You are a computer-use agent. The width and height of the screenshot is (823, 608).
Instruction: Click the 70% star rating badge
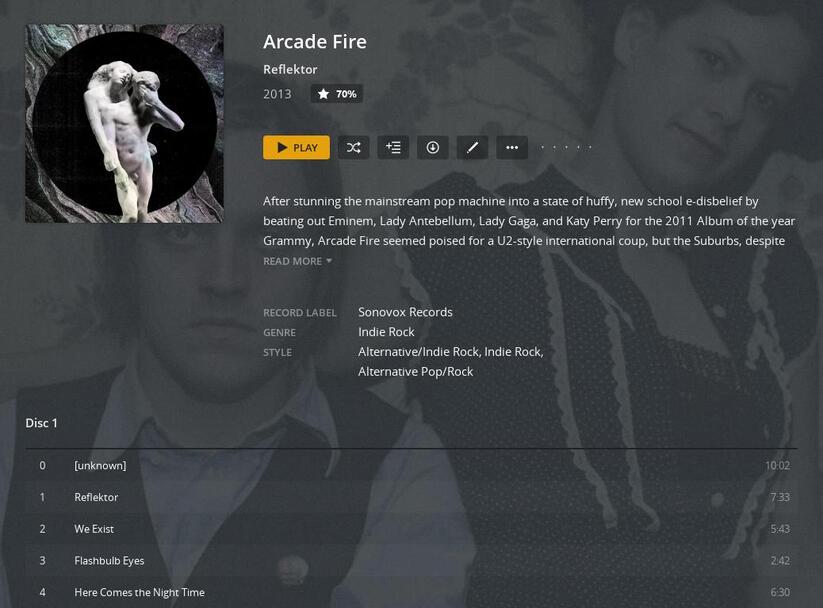(336, 94)
